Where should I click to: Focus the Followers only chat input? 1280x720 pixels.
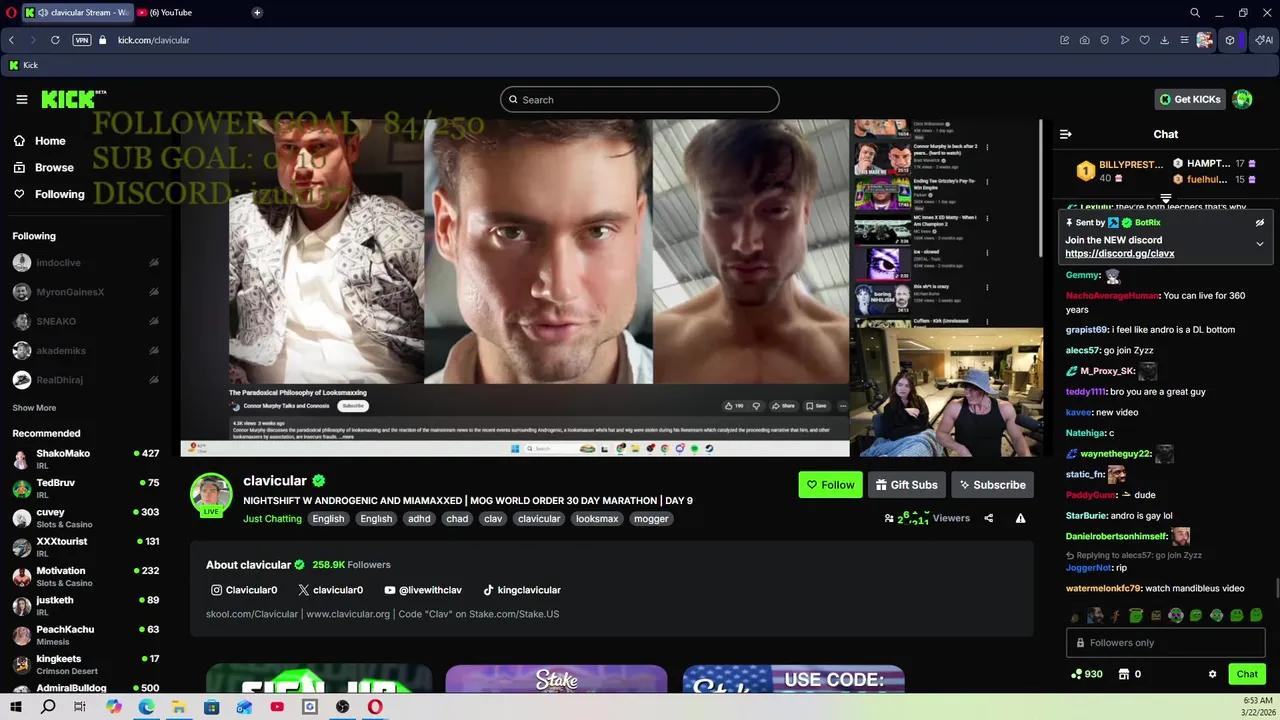tap(1166, 643)
